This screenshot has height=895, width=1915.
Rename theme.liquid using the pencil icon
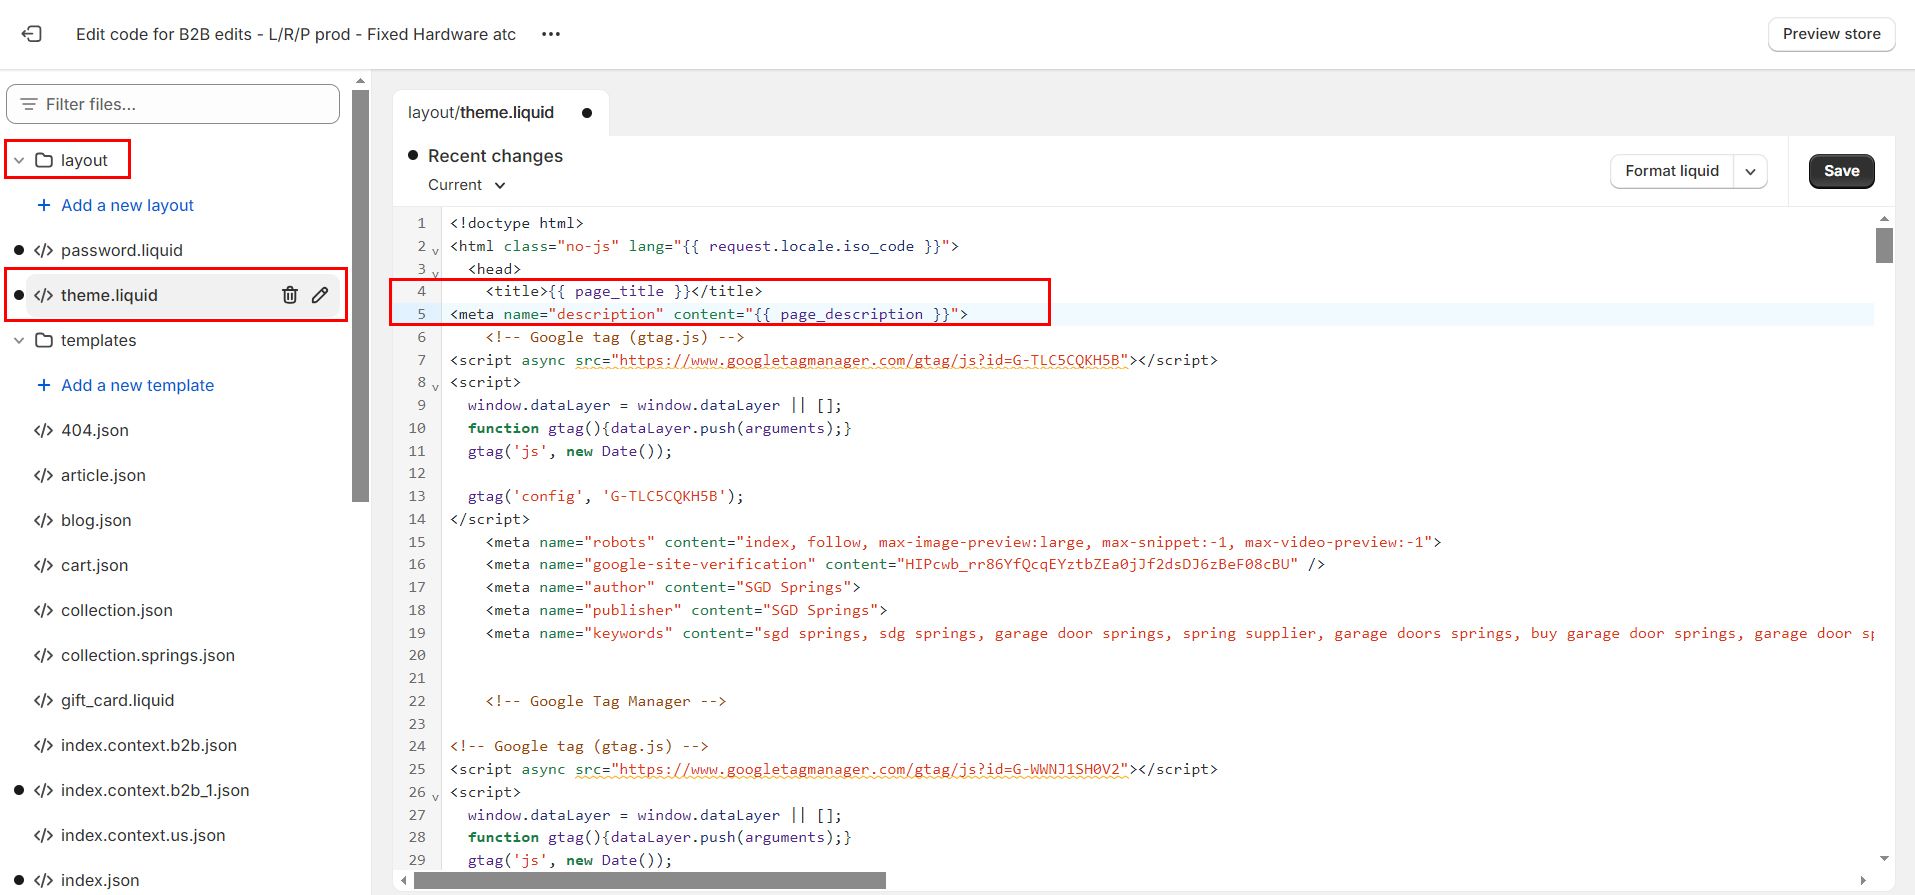(320, 295)
